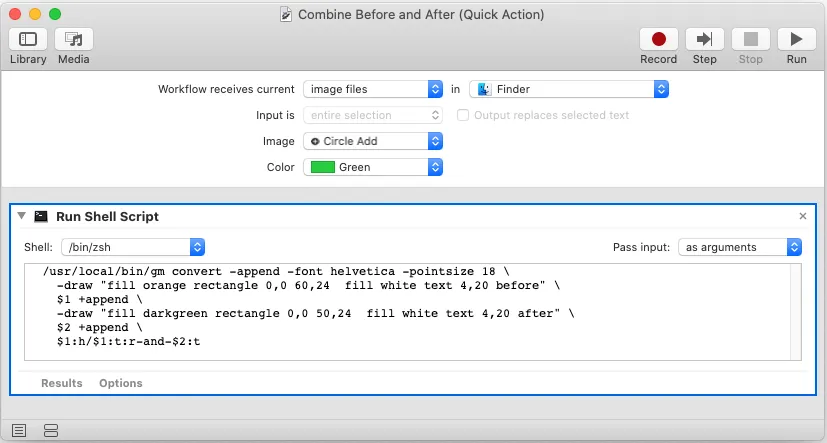This screenshot has height=443, width=827.
Task: Choose a different Image from Circle Add
Action: 373,141
